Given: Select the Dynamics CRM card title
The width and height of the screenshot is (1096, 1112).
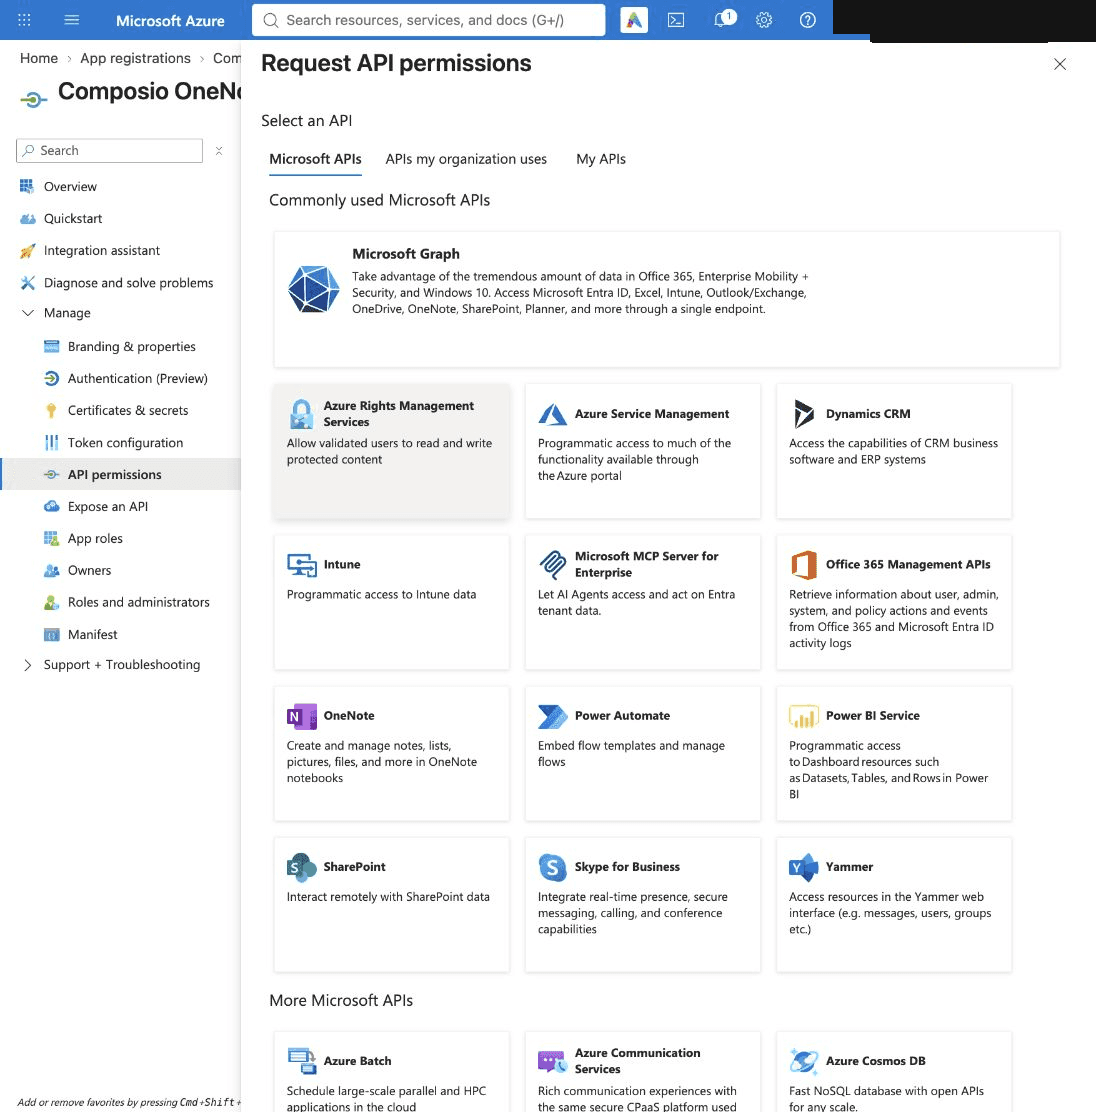Looking at the screenshot, I should 868,413.
